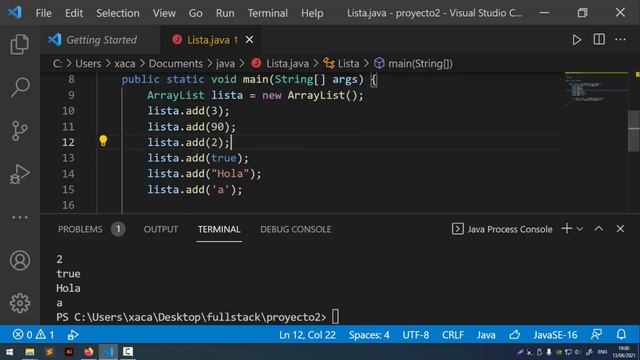
Task: Split the editor to the right
Action: [599, 40]
